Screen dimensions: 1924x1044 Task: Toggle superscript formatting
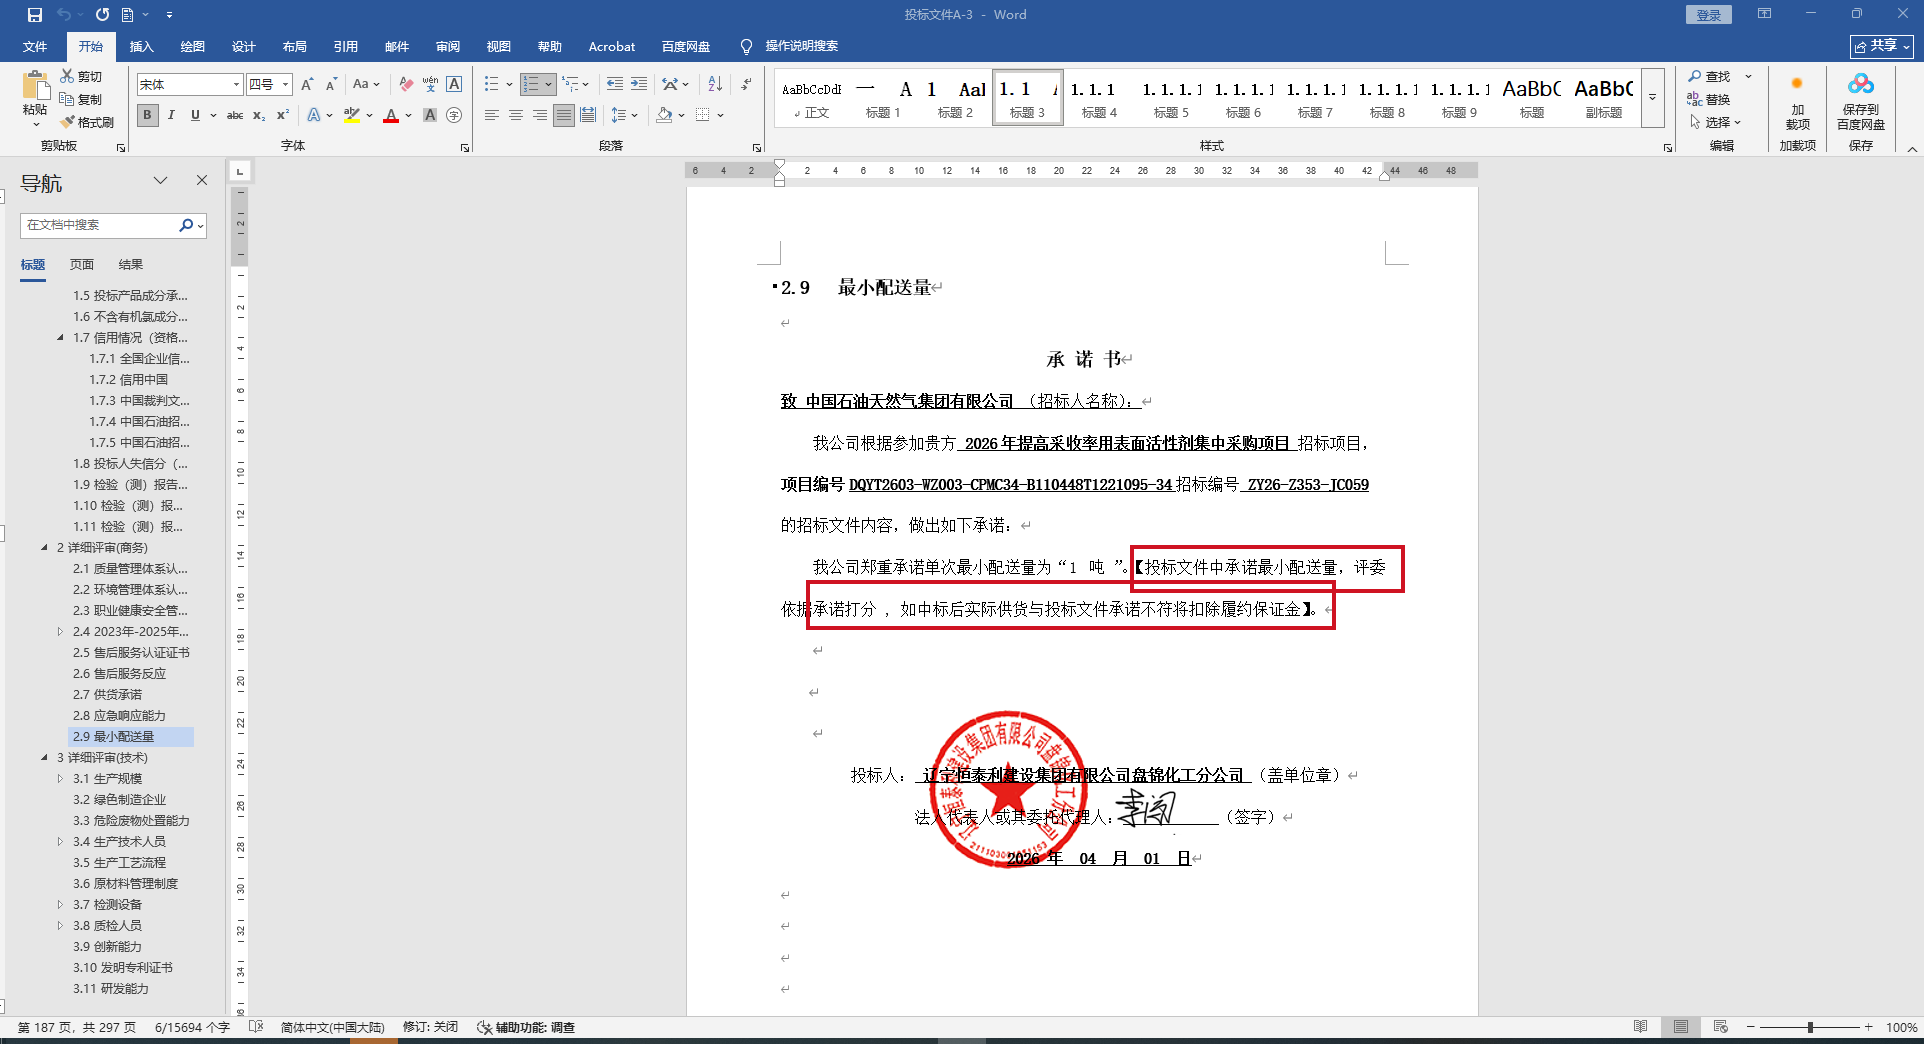pyautogui.click(x=283, y=115)
